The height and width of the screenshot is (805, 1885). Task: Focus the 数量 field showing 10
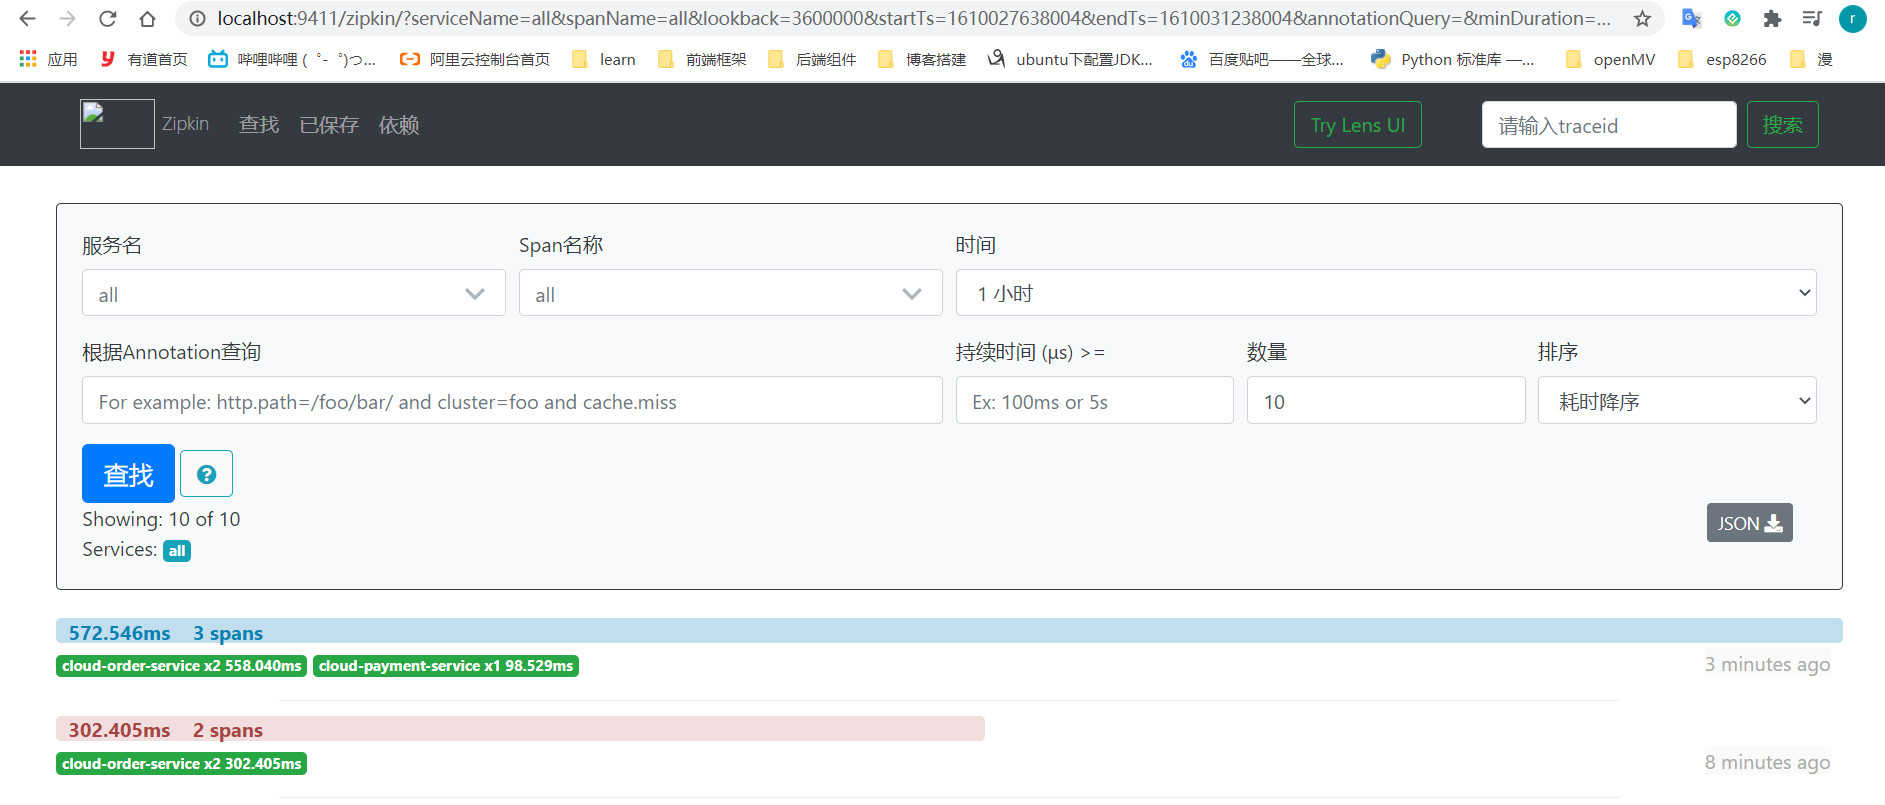click(1386, 400)
